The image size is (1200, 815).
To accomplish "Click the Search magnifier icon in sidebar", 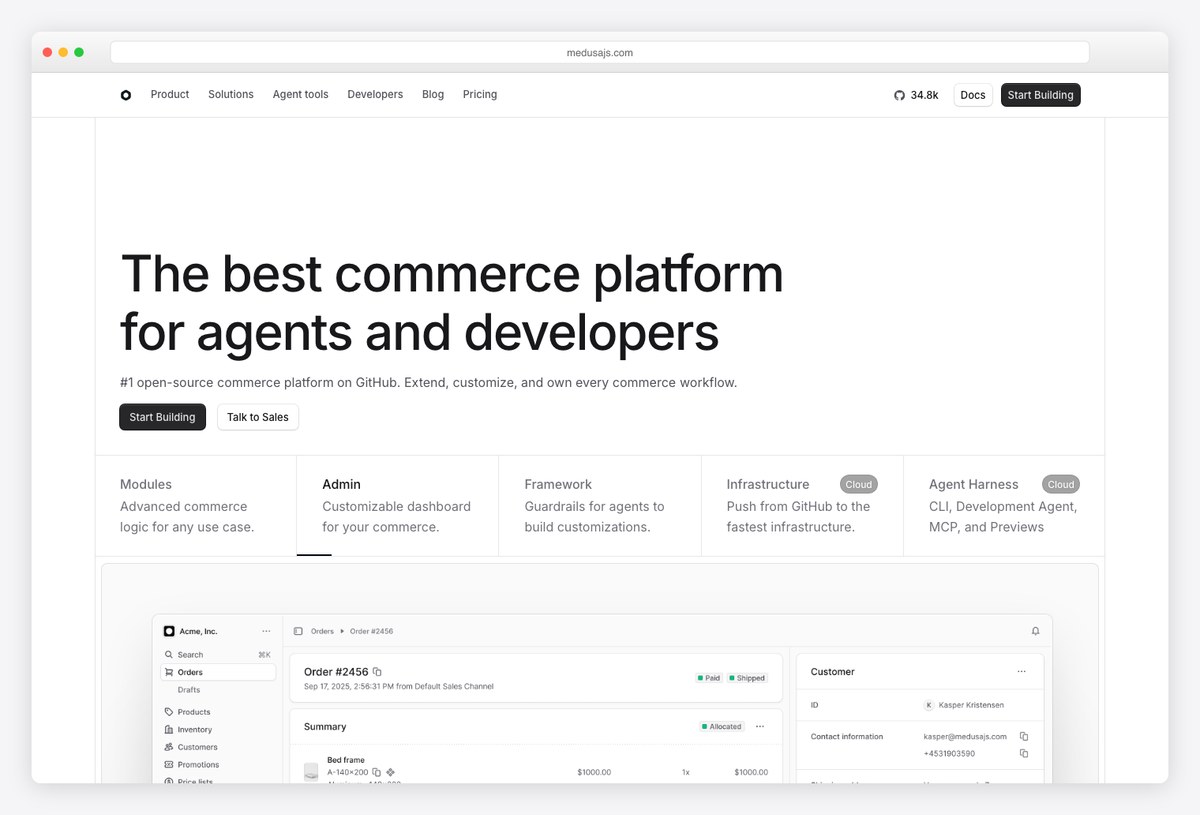I will tap(169, 655).
